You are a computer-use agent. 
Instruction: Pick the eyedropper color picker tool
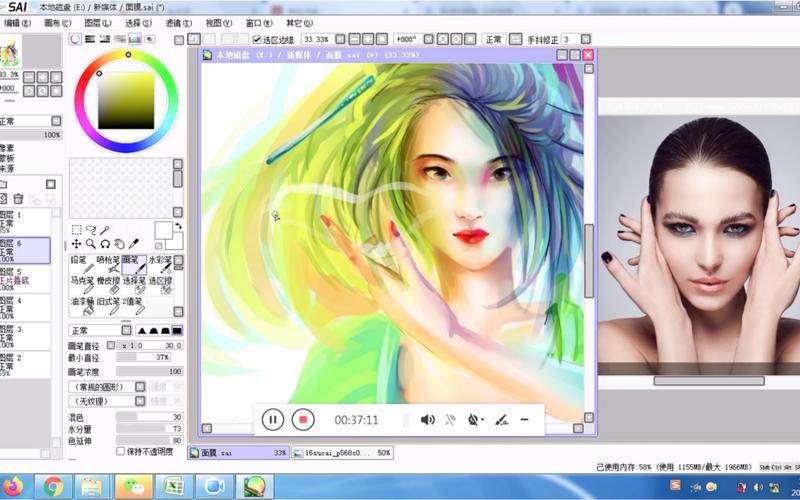coord(134,243)
